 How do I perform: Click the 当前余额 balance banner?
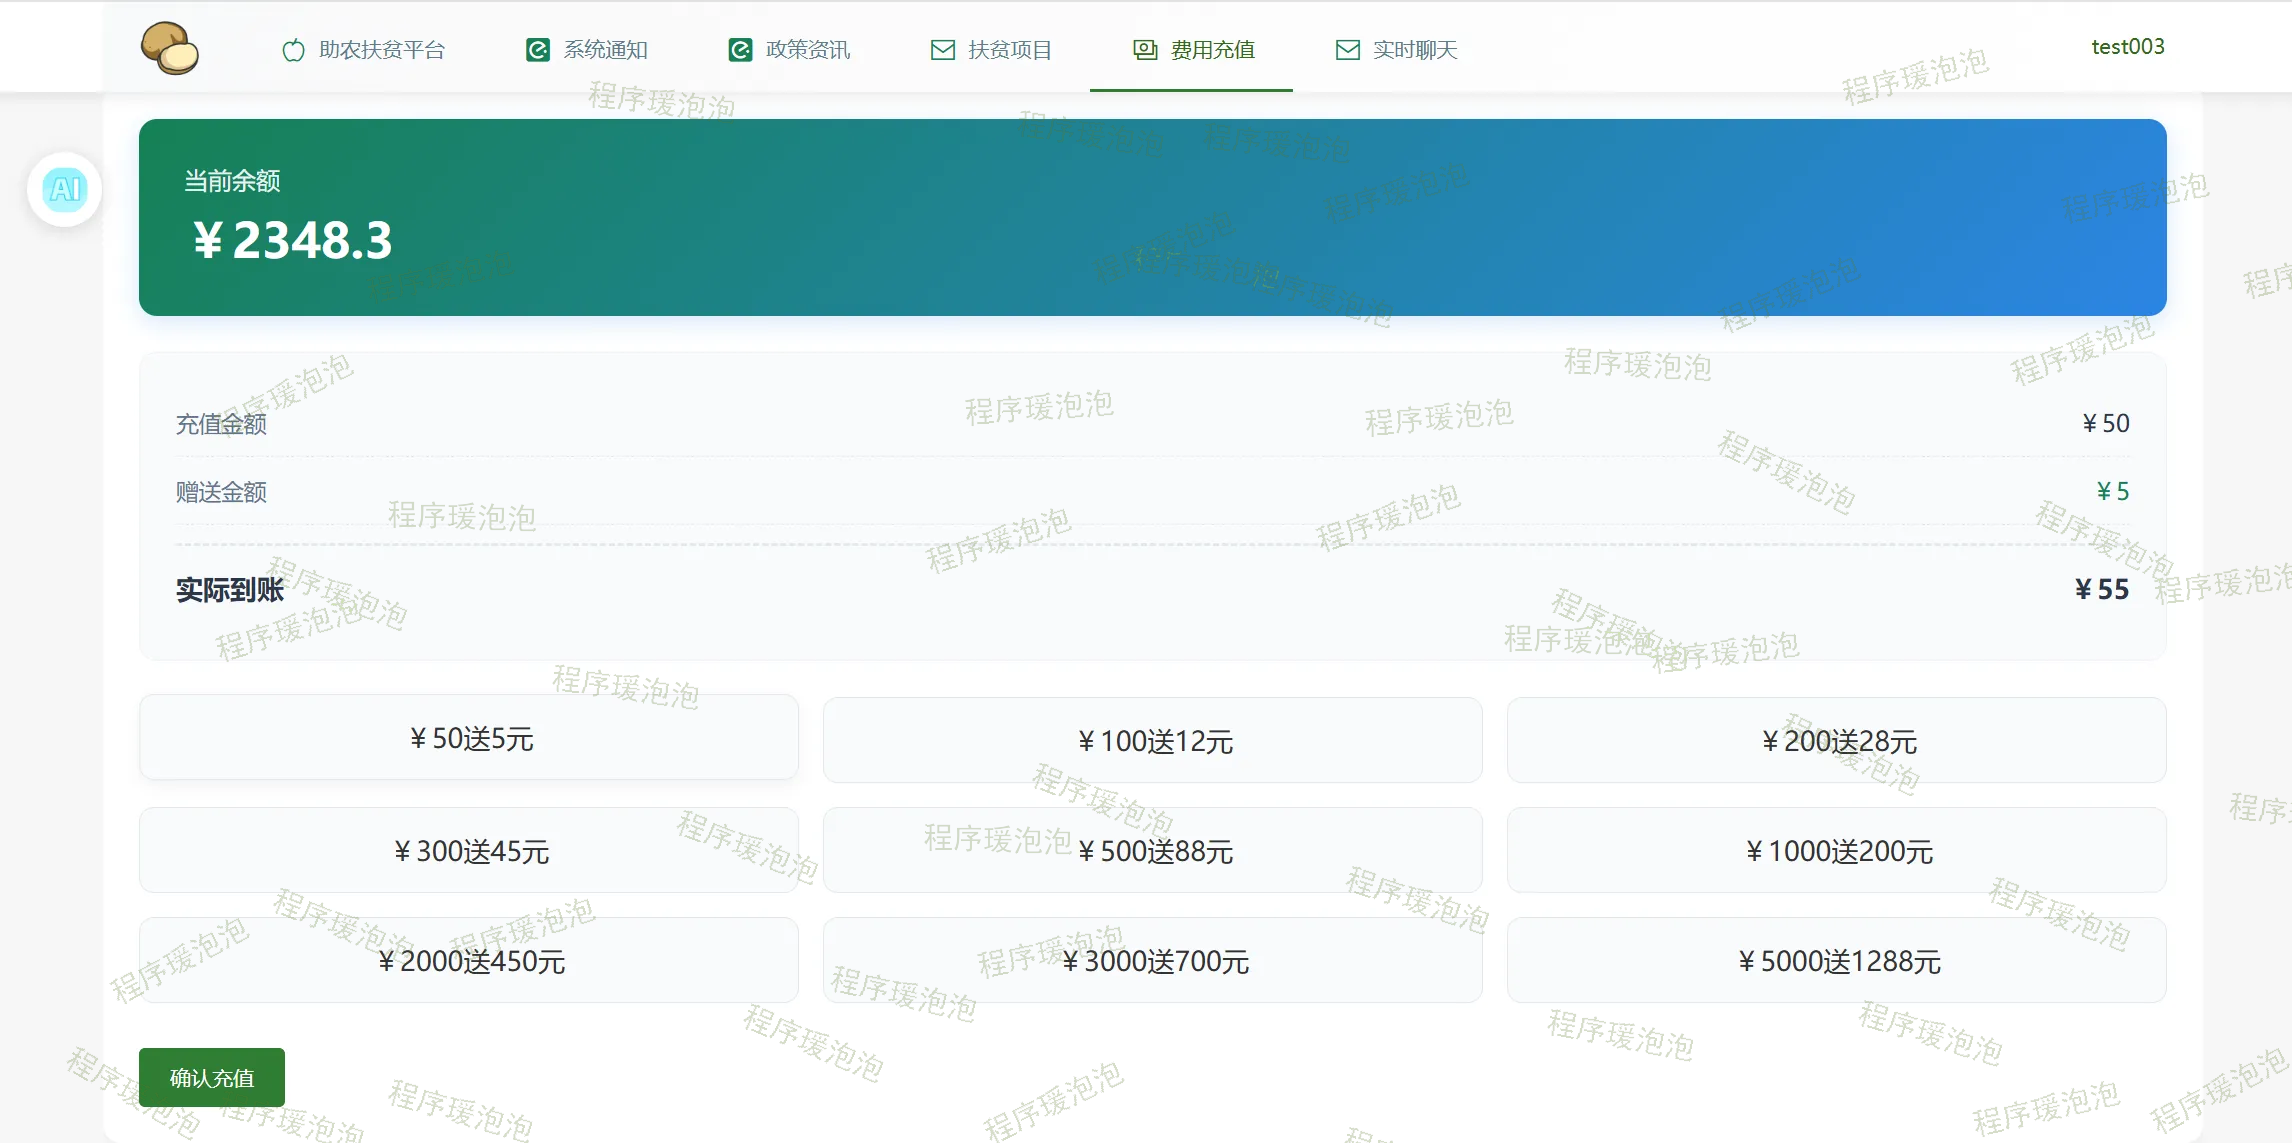(1152, 217)
